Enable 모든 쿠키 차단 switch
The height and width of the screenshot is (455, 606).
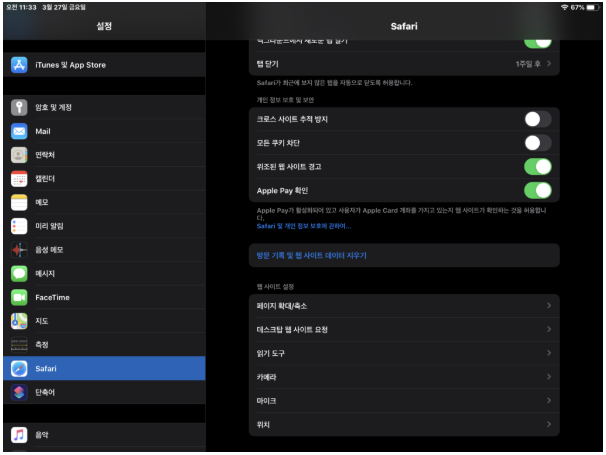pyautogui.click(x=538, y=143)
